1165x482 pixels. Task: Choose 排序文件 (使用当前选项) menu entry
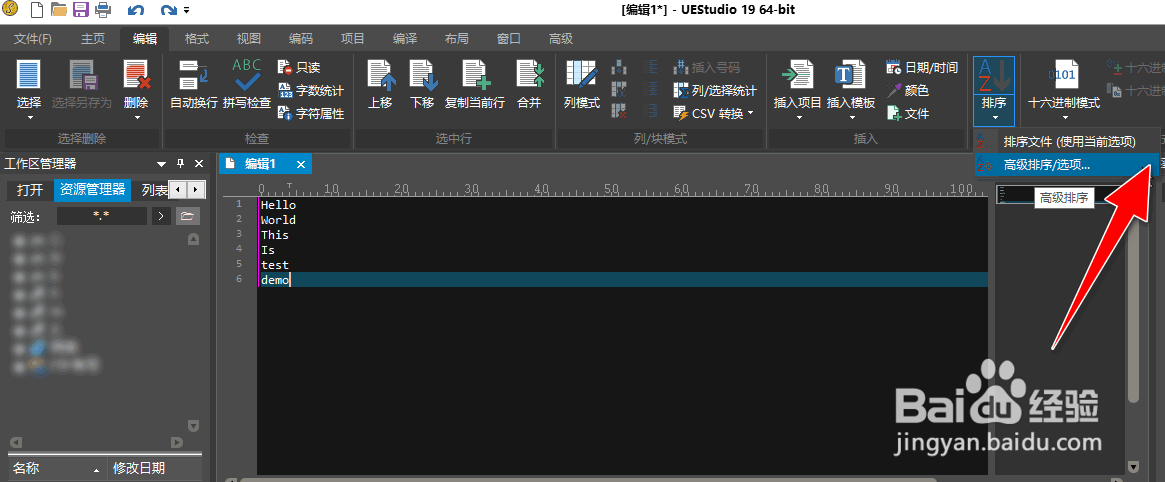click(1069, 142)
